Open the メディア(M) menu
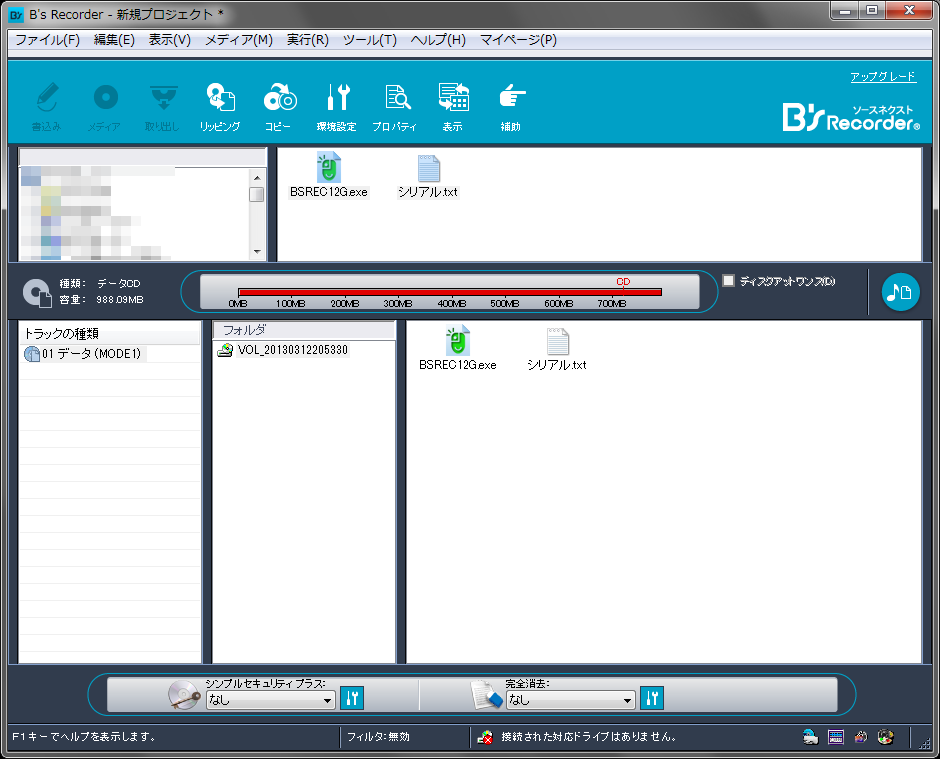 click(x=239, y=40)
